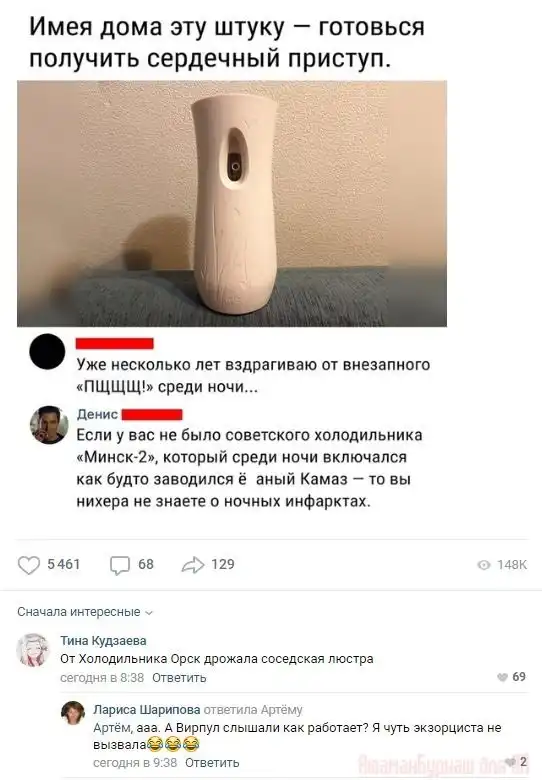Screen dimensions: 542x780
Task: Open Денис's profile photo
Action: 48,425
